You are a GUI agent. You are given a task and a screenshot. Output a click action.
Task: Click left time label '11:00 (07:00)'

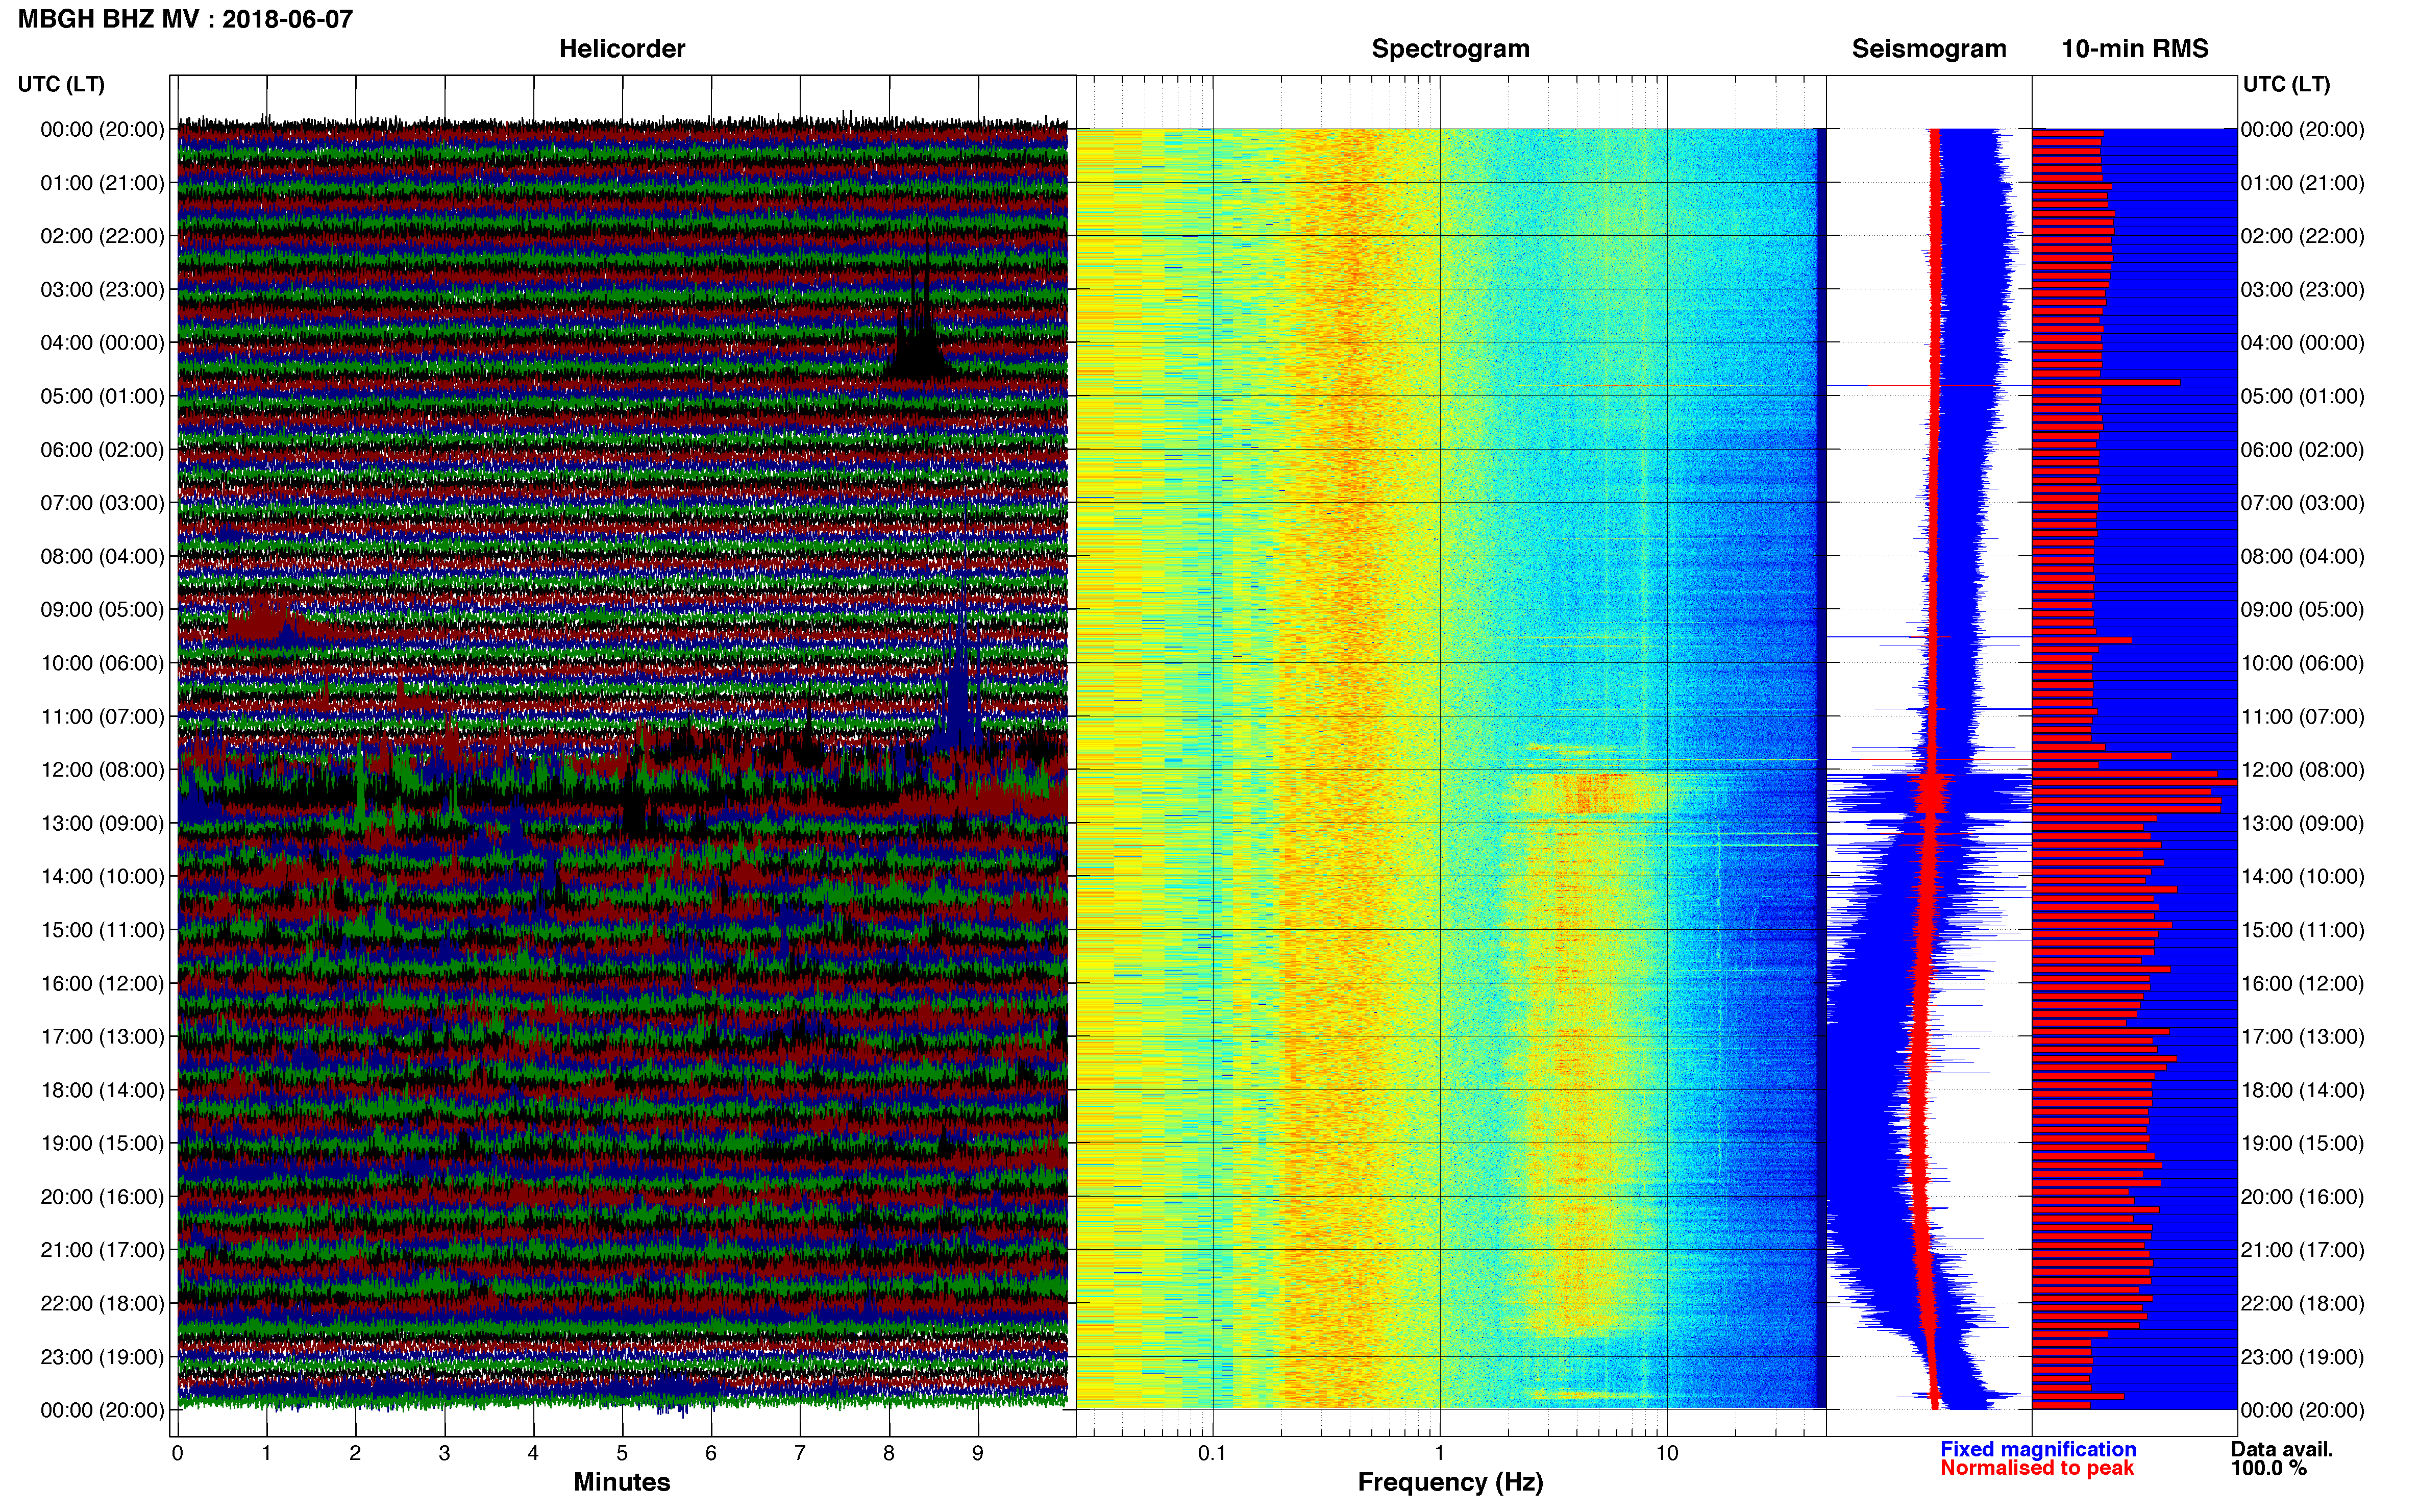102,717
